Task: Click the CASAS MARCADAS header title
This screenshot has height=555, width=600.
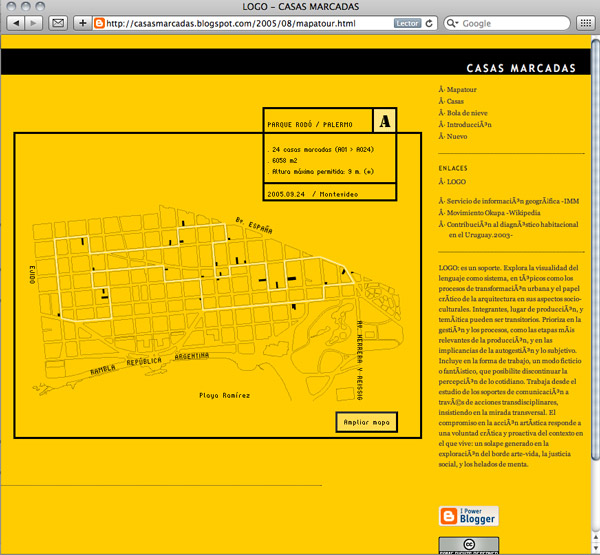Action: point(521,68)
